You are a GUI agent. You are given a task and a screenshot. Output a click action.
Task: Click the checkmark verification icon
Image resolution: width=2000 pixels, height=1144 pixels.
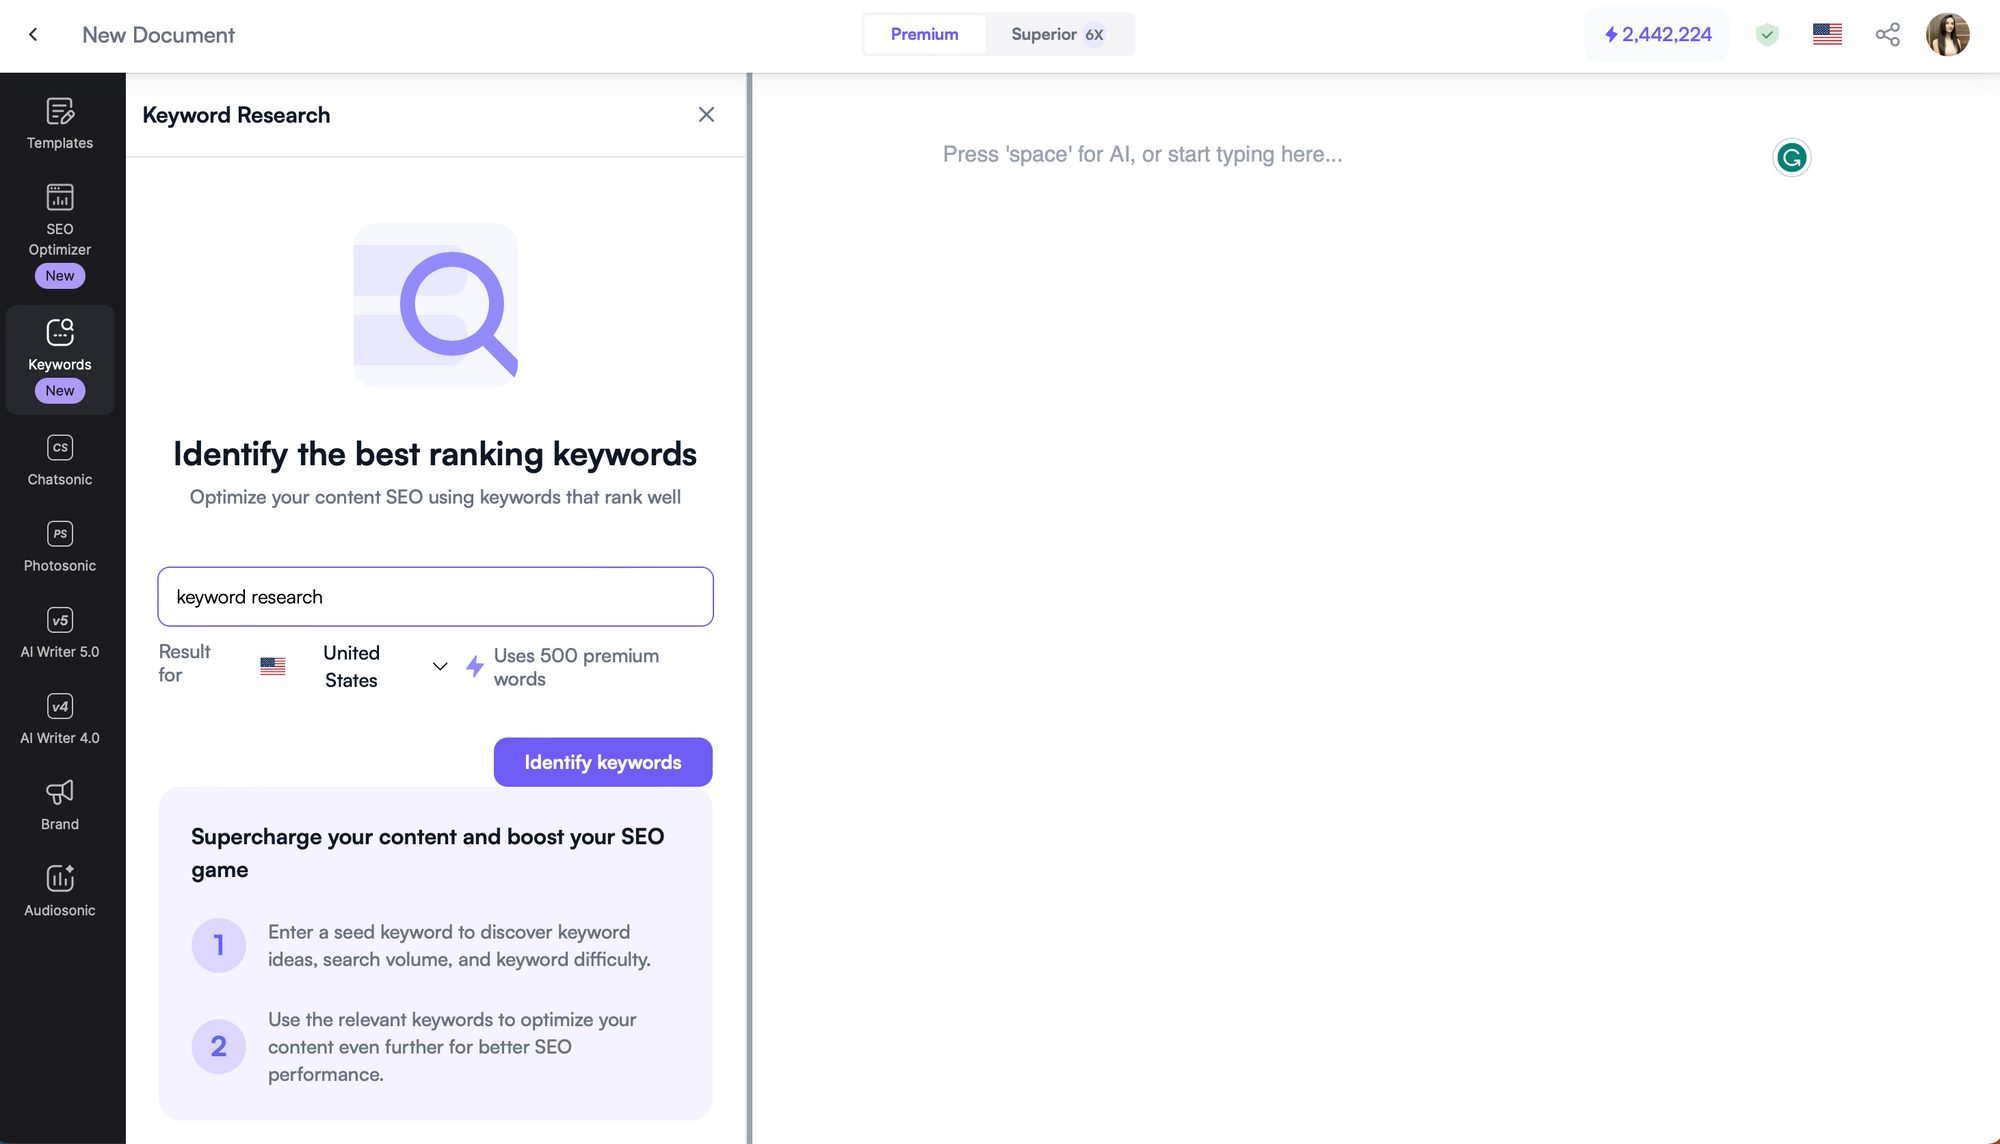(x=1769, y=34)
